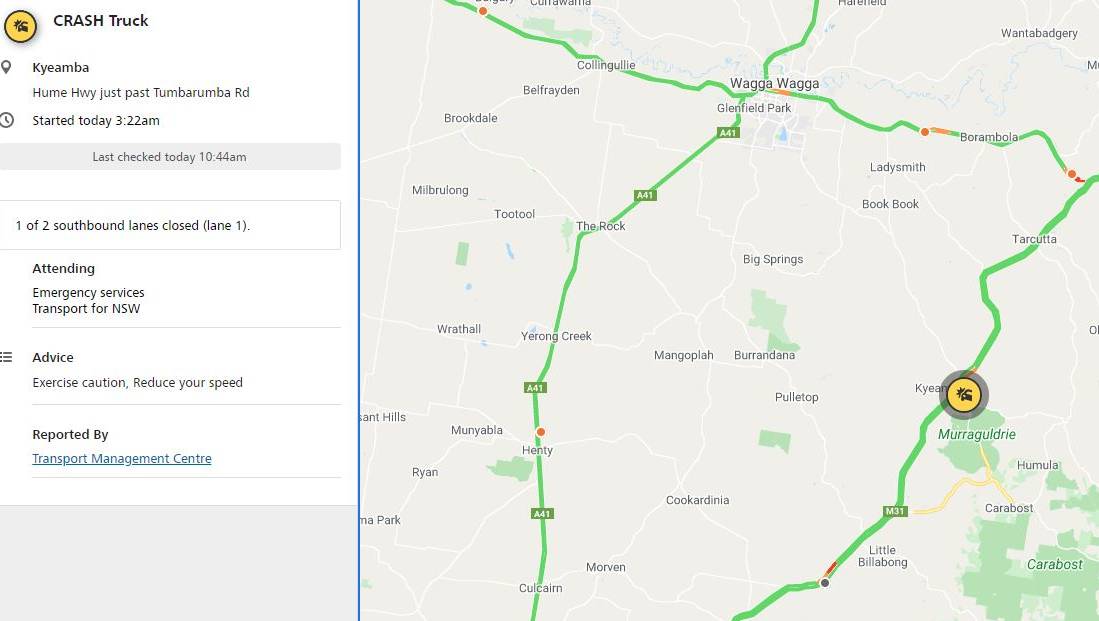Image resolution: width=1099 pixels, height=621 pixels.
Task: Click the Wagga Wagga city label
Action: (774, 83)
